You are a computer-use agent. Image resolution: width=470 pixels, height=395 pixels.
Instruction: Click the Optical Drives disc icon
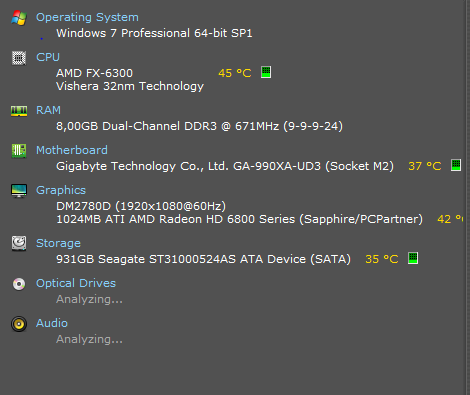[x=19, y=284]
